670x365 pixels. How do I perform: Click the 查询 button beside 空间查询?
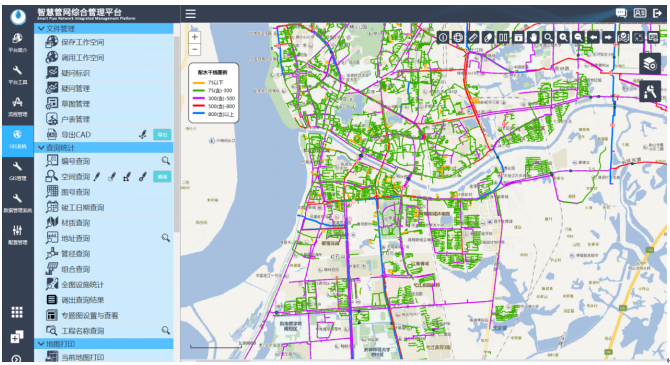point(162,177)
